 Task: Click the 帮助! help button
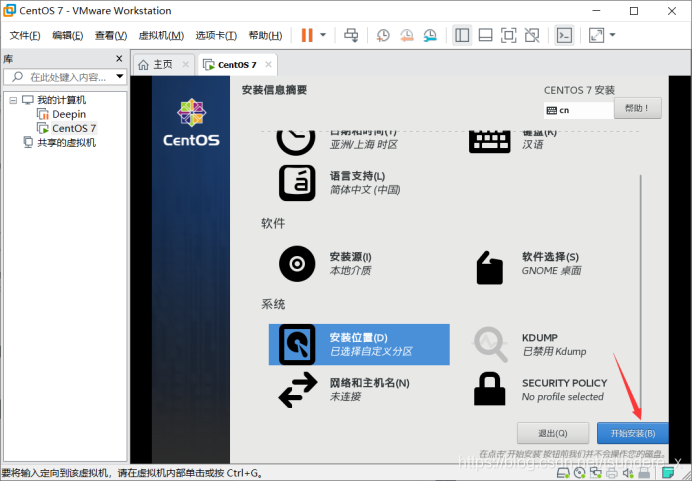tap(638, 108)
